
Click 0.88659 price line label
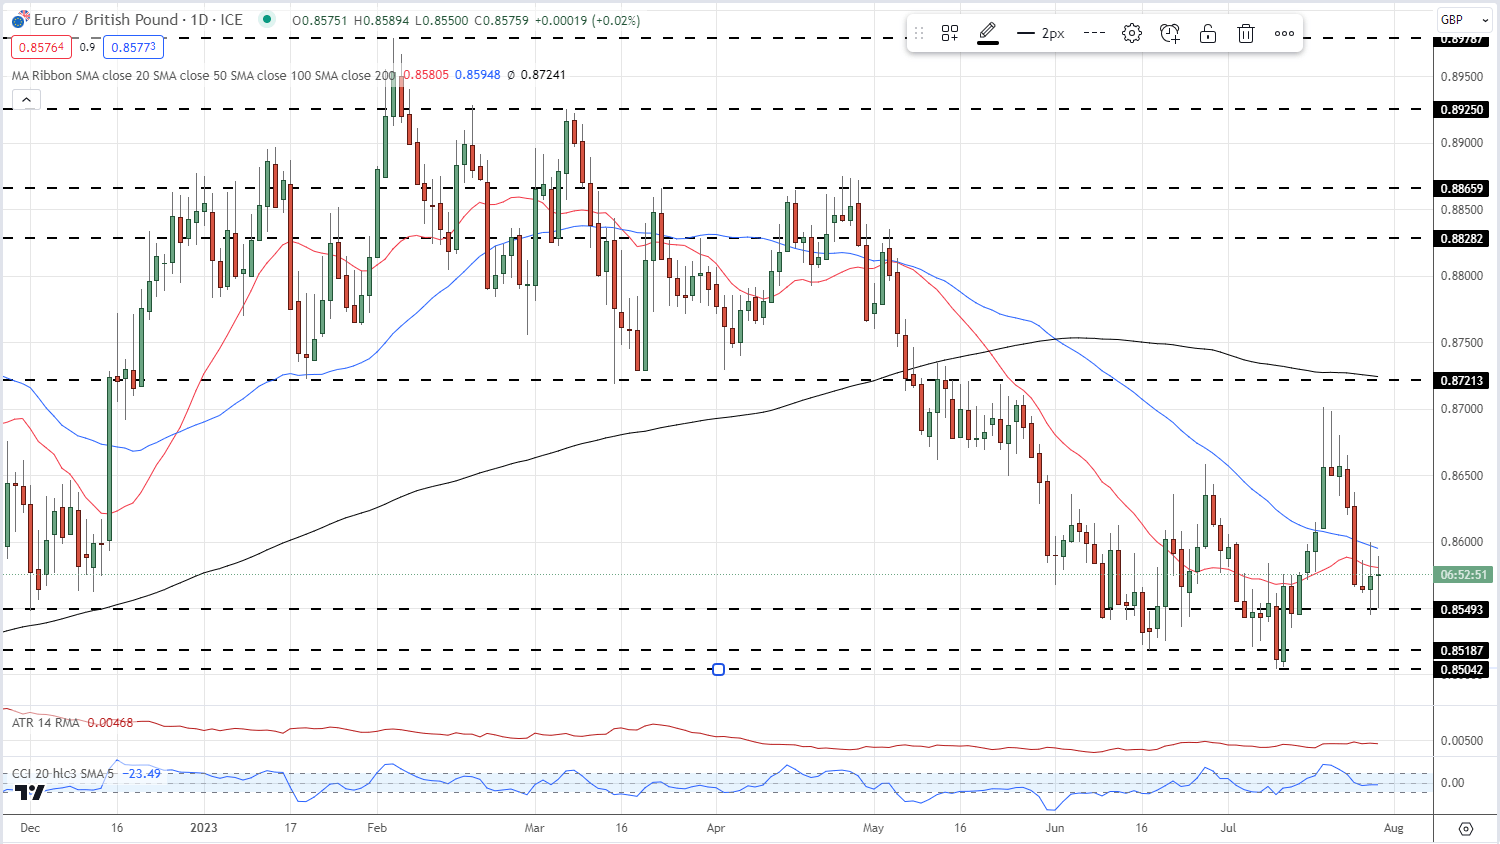coord(1462,188)
